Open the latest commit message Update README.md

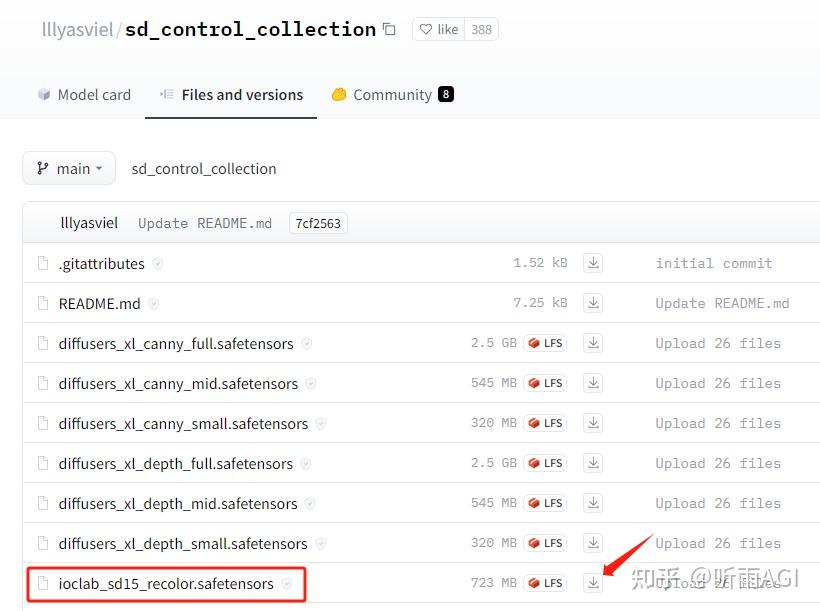pos(205,223)
